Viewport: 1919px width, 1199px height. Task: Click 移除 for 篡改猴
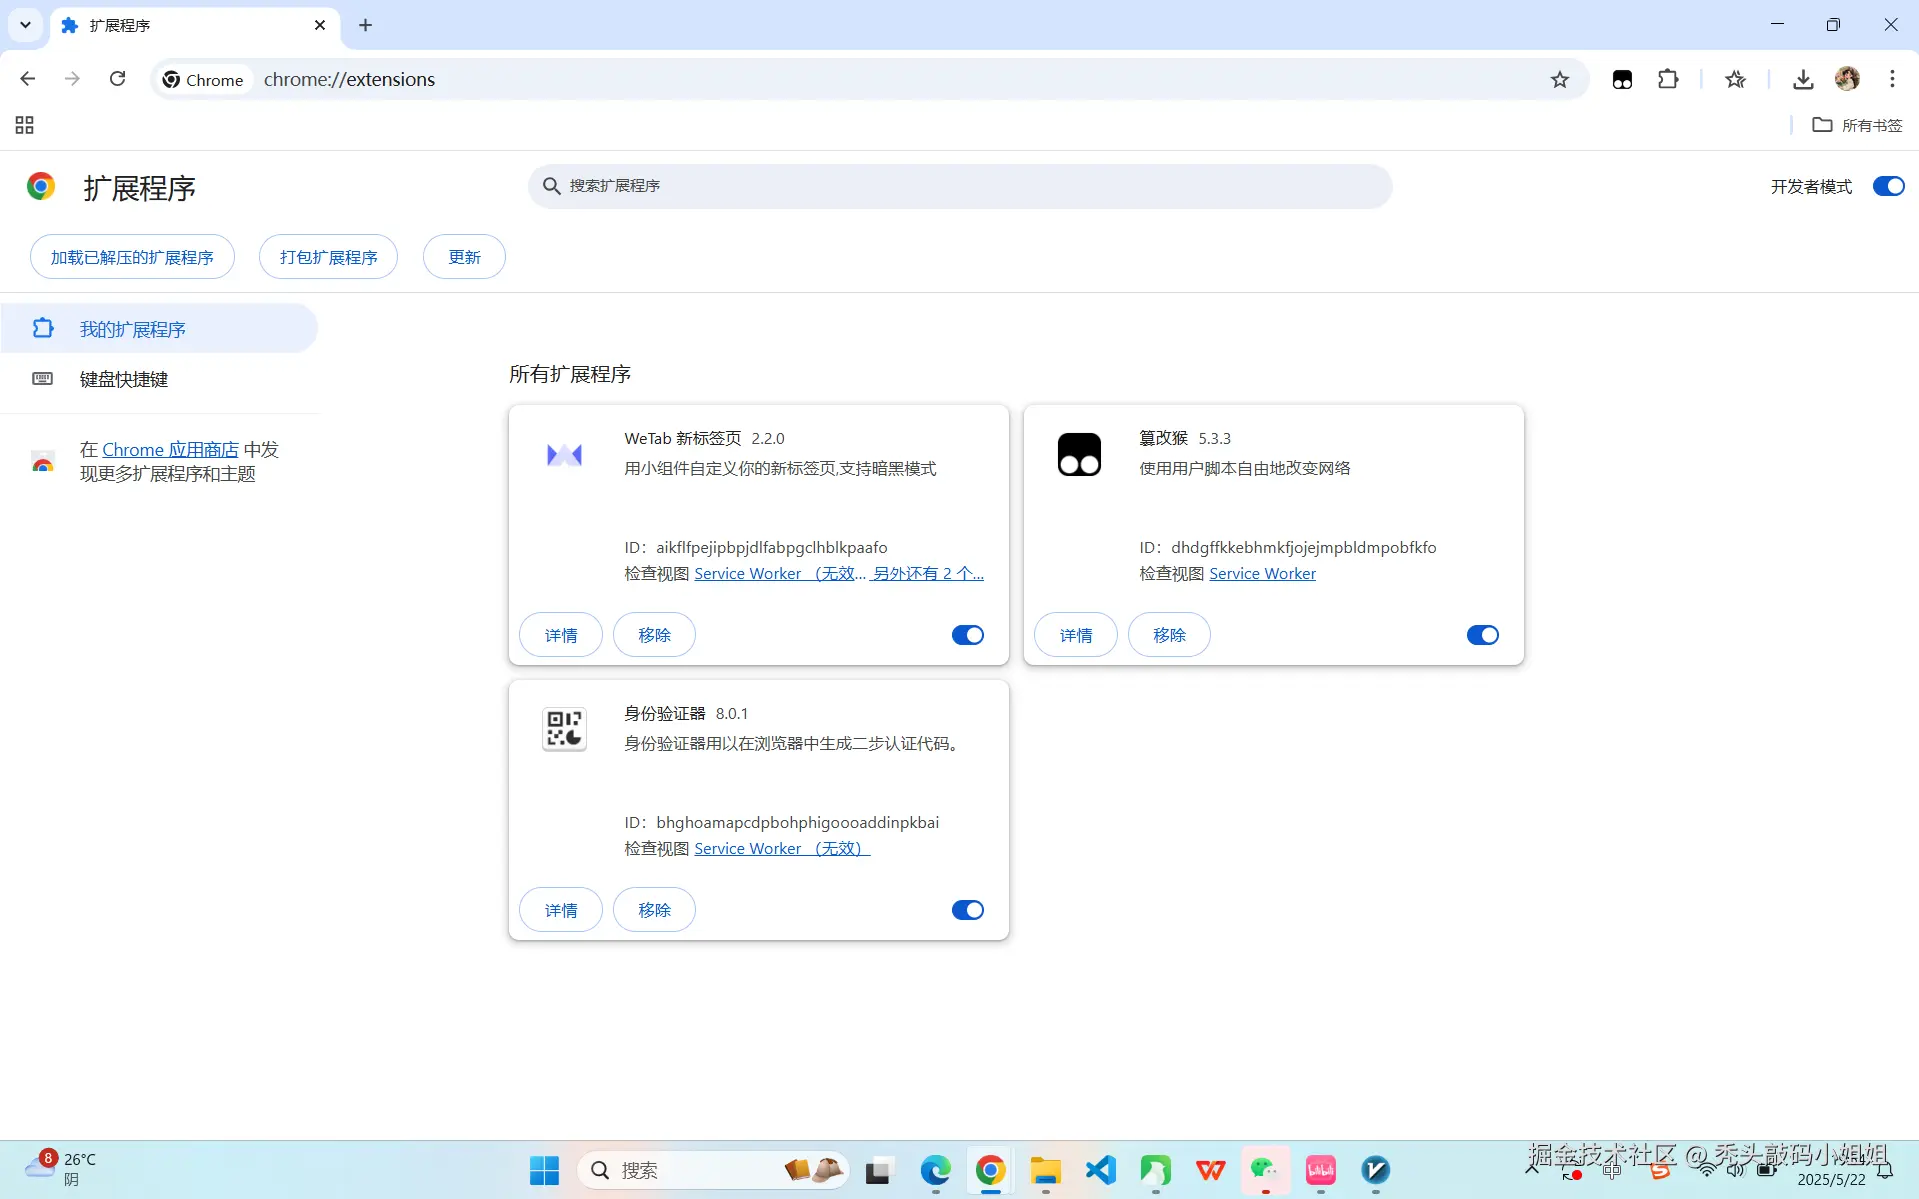[1169, 635]
